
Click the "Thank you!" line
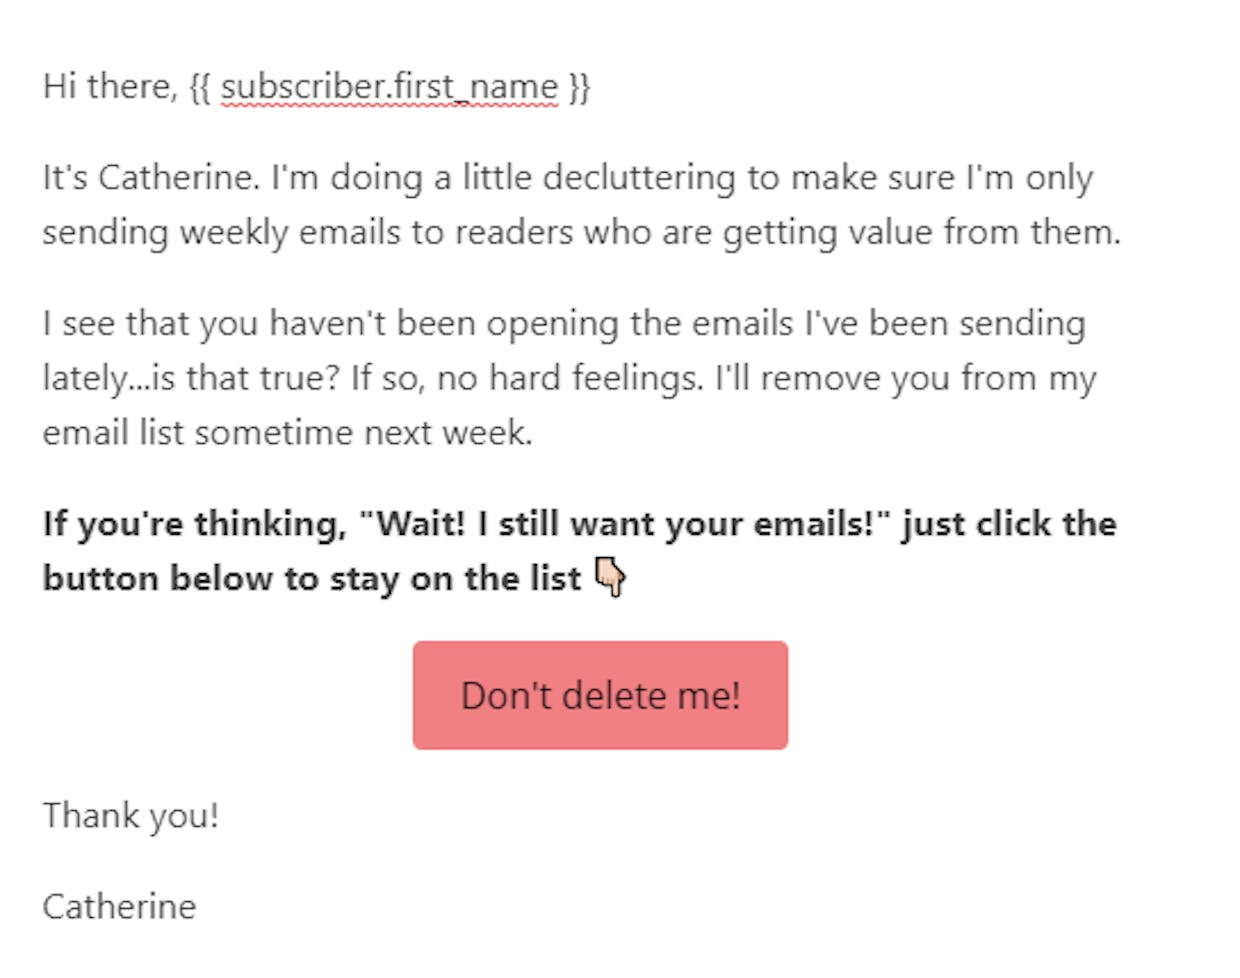[x=131, y=816]
